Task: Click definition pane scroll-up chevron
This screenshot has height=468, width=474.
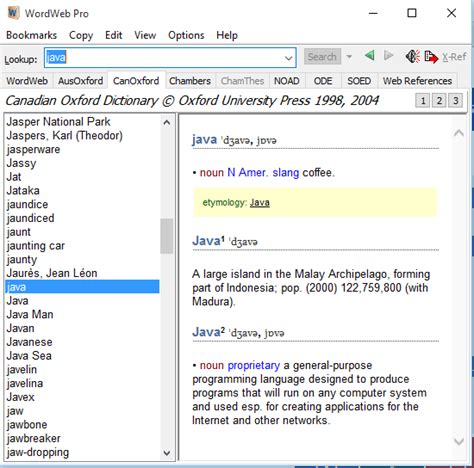Action: pyautogui.click(x=459, y=133)
